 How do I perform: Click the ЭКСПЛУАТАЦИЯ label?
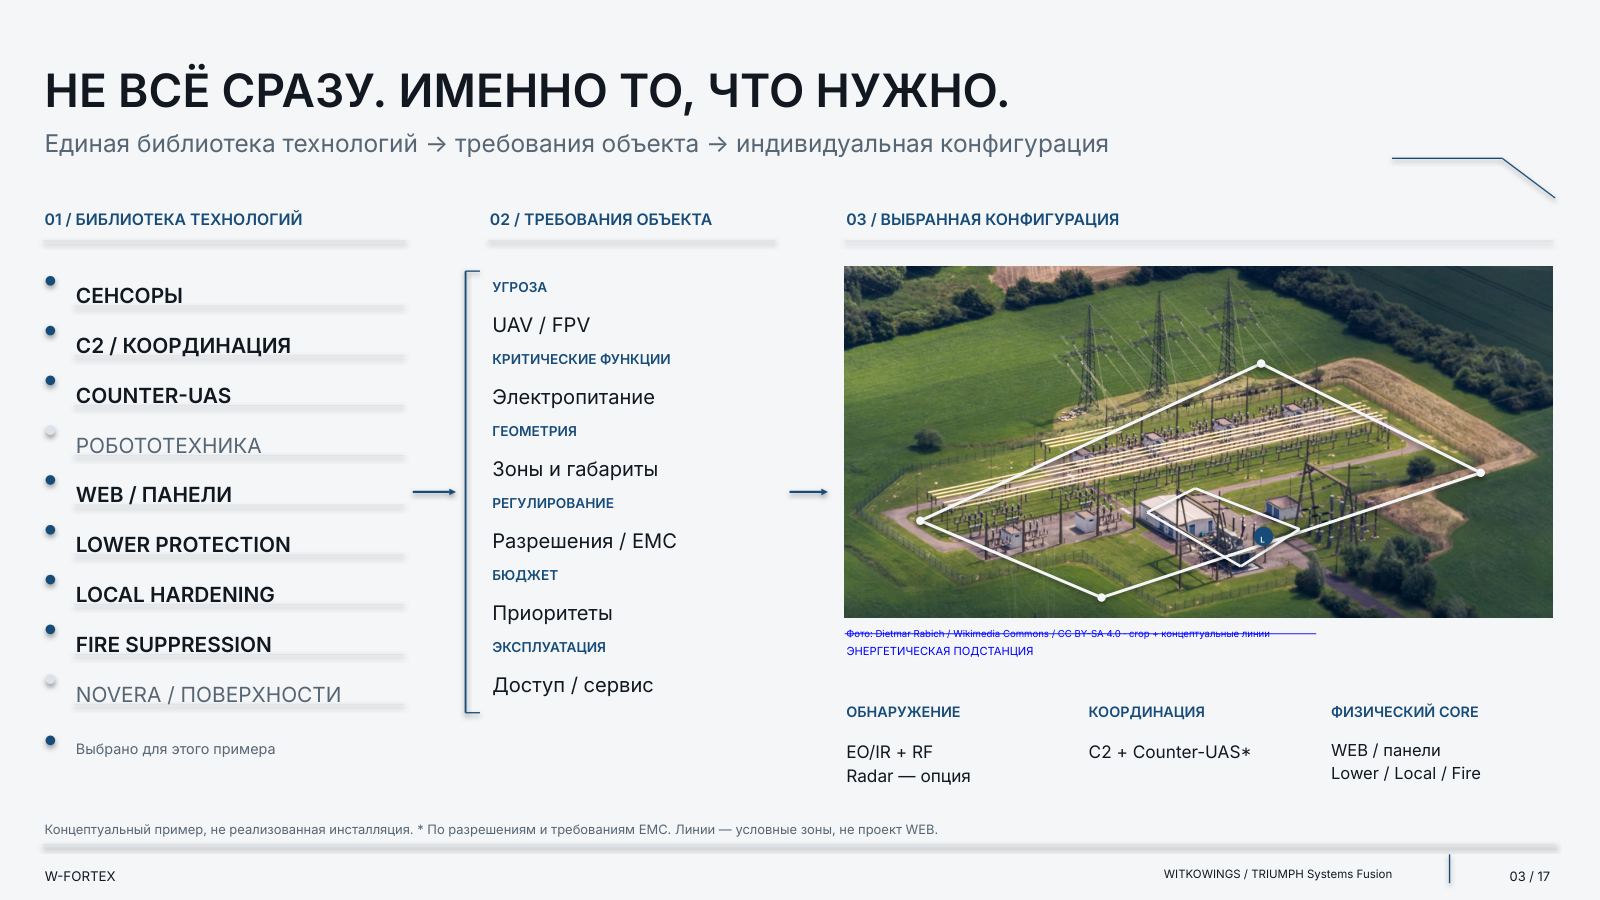click(549, 647)
